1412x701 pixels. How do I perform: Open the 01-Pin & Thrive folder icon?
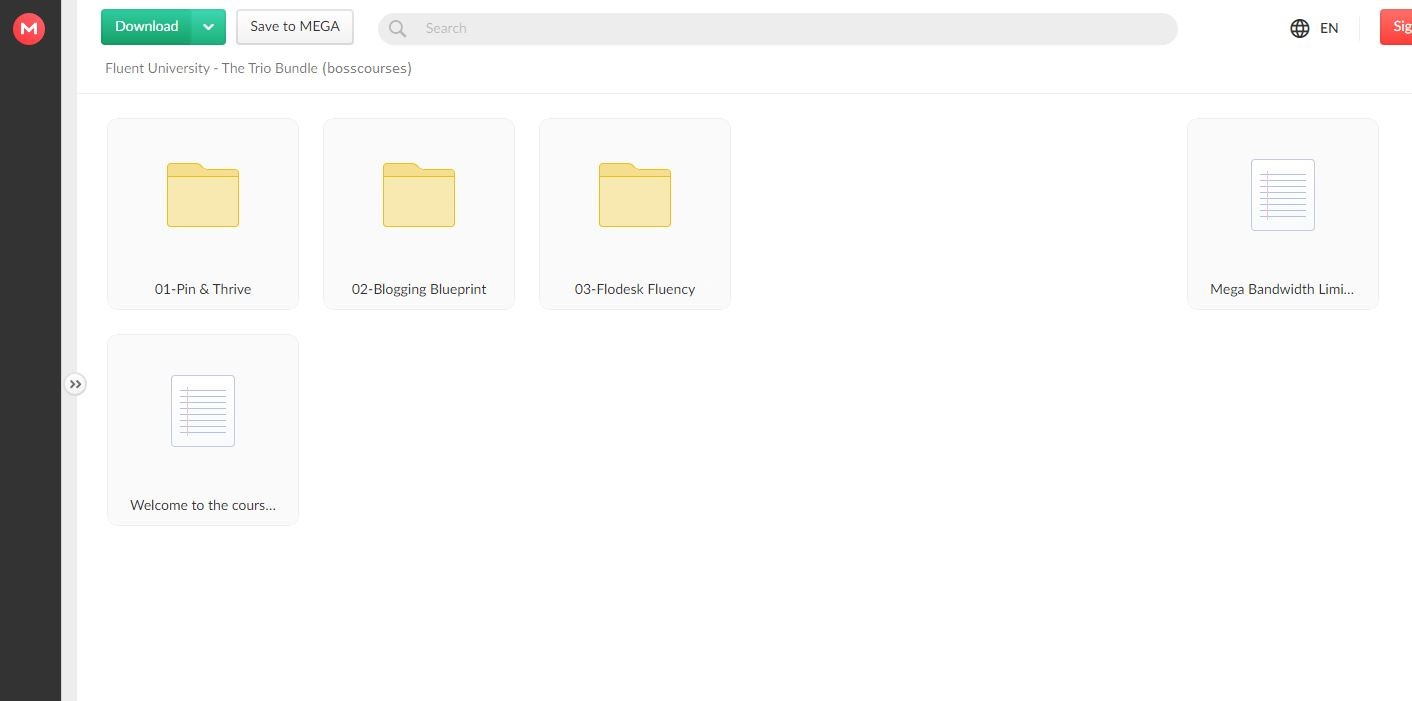[203, 195]
